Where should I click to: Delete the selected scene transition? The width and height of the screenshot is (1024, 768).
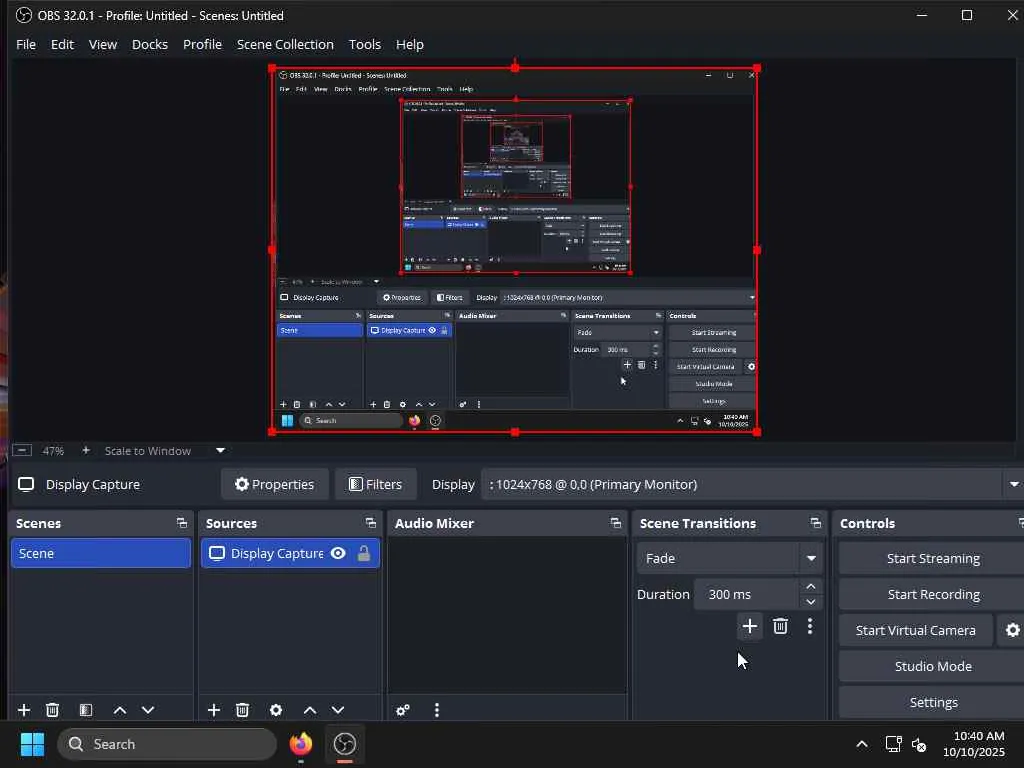coord(780,626)
